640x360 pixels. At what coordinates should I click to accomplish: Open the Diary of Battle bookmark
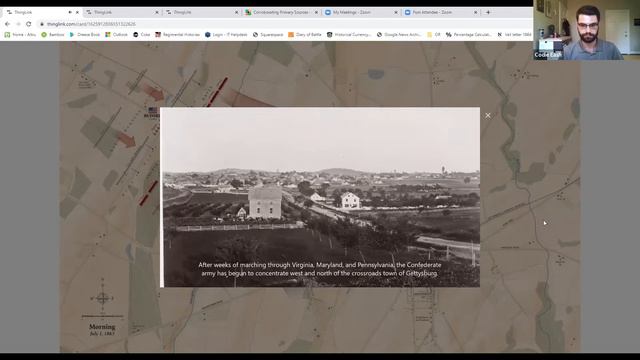(305, 35)
